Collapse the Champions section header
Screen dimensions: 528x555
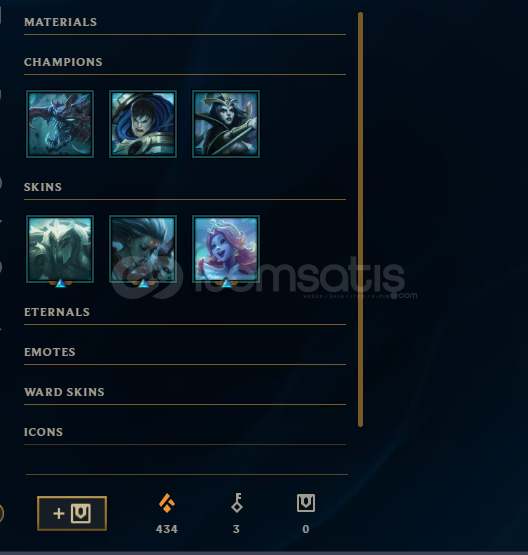pyautogui.click(x=63, y=62)
